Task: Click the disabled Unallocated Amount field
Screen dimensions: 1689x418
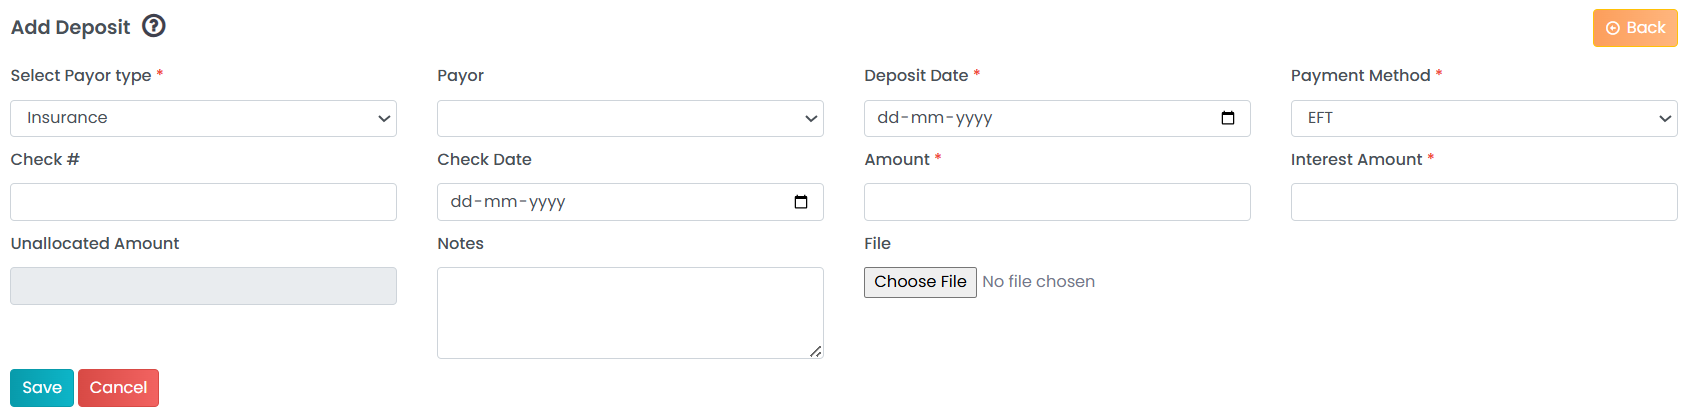Action: (203, 286)
